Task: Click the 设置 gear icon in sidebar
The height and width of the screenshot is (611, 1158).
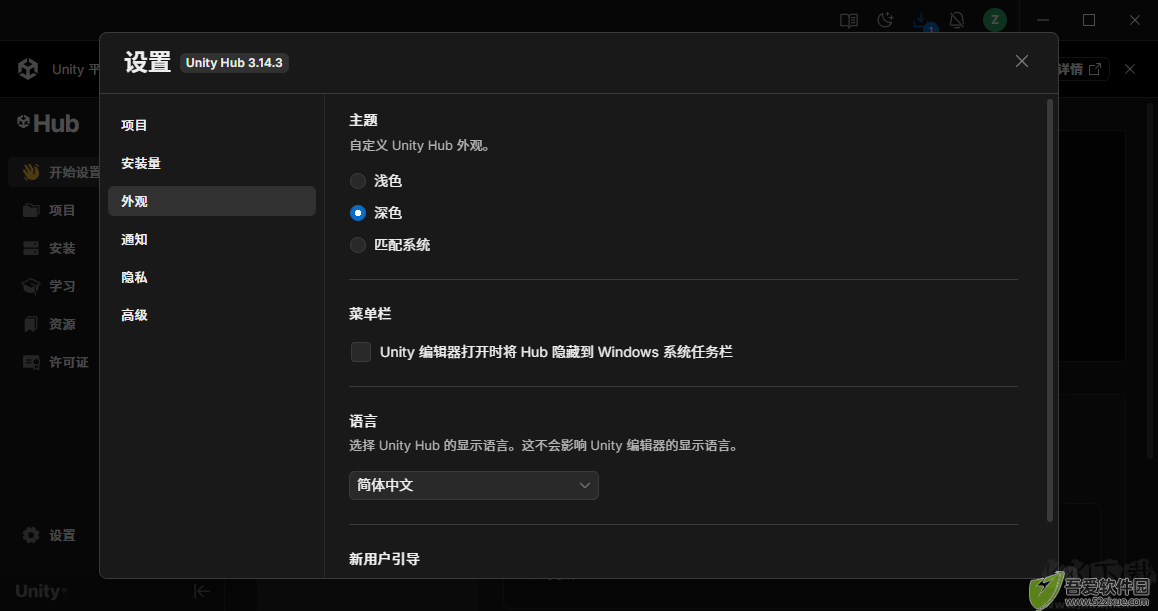Action: pos(31,535)
